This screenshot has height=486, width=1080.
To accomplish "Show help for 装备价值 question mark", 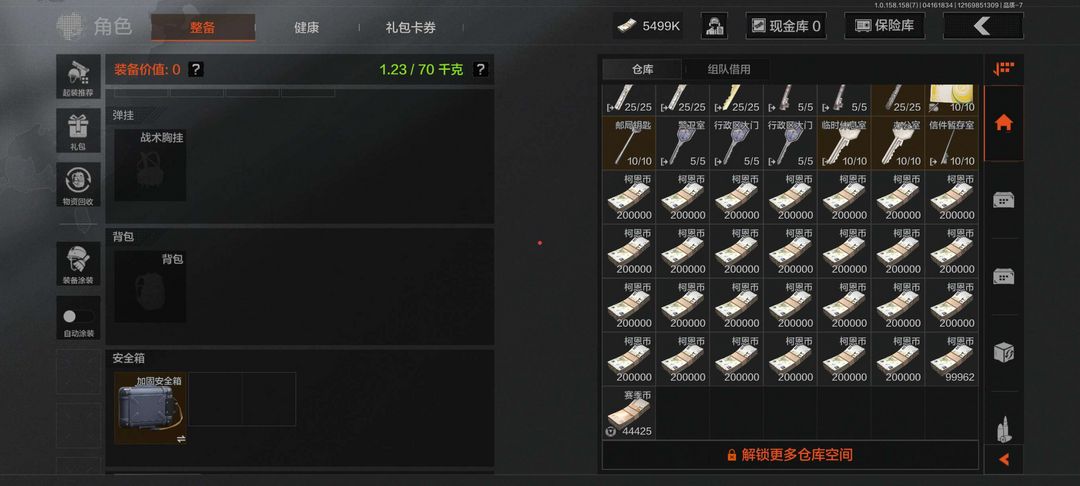I will [x=196, y=69].
